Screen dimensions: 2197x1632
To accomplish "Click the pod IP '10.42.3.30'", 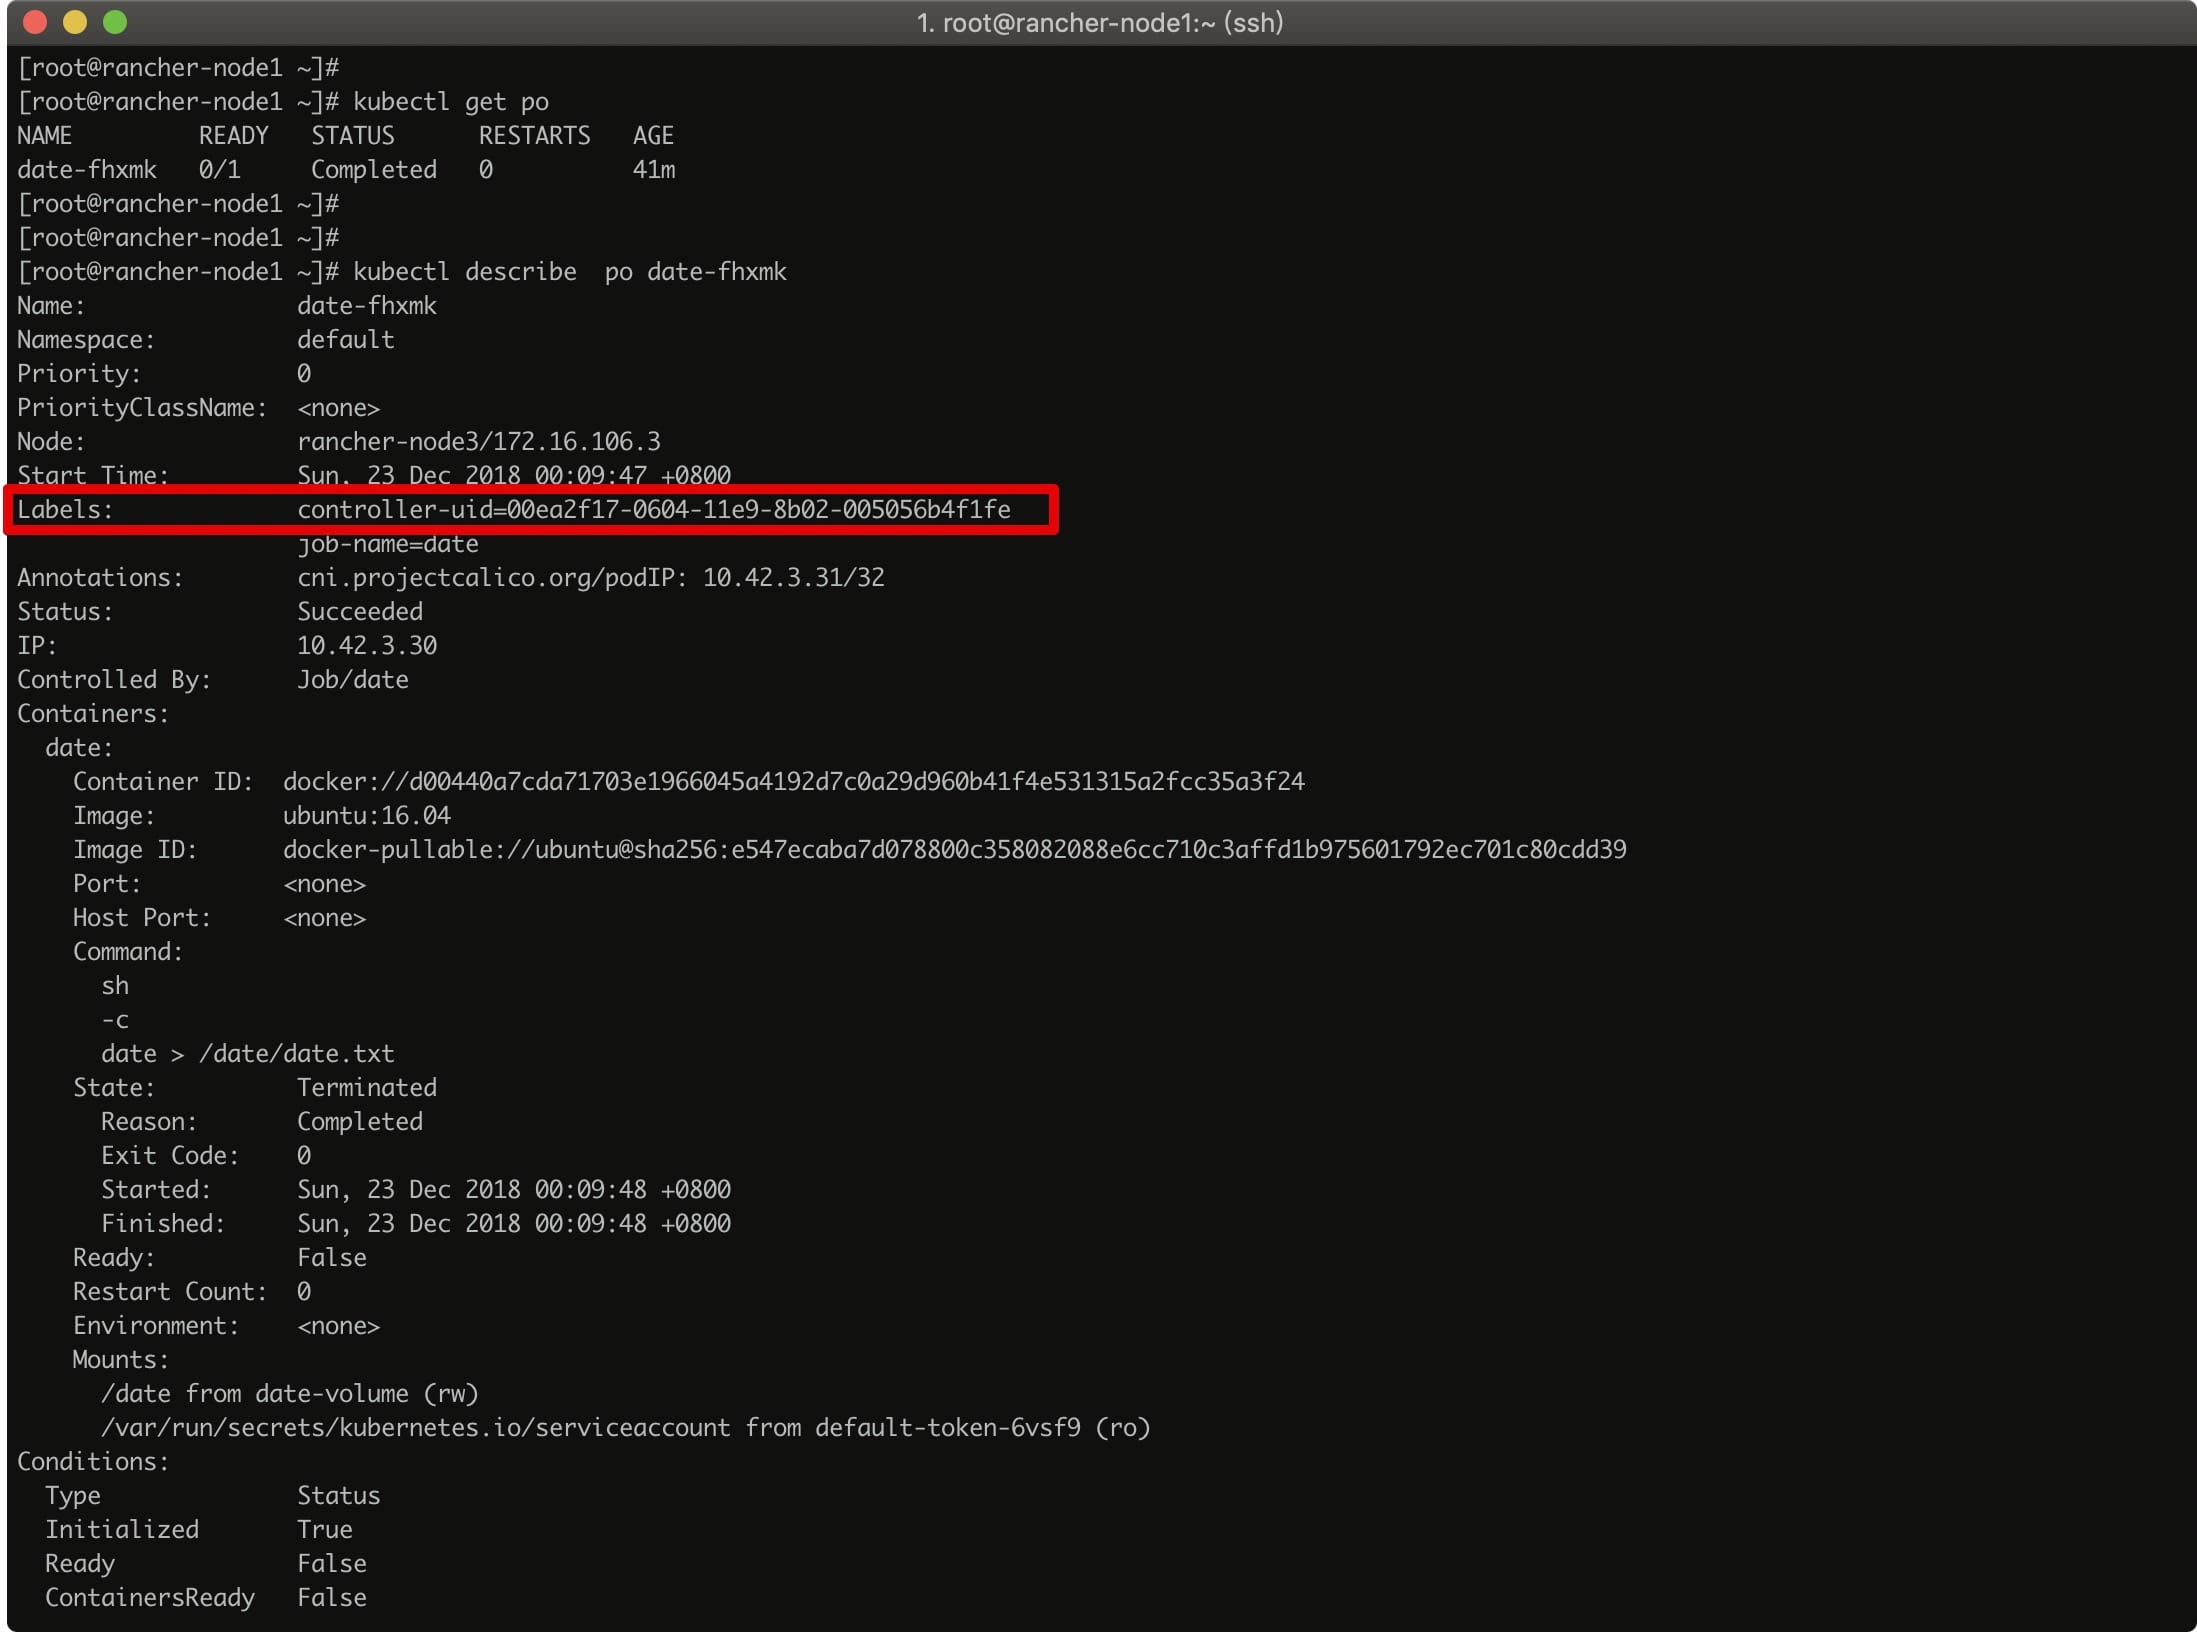I will coord(366,646).
